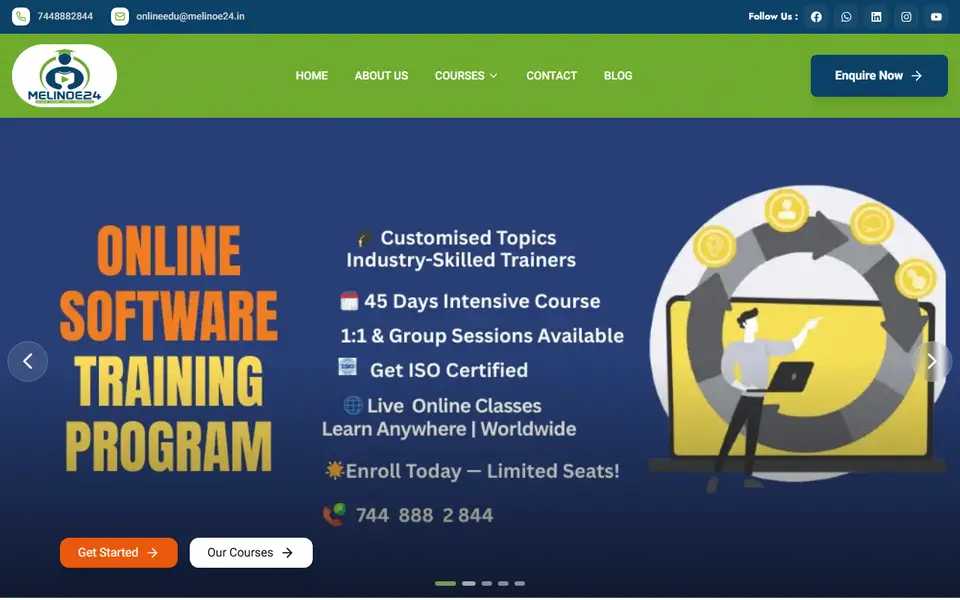Screen dimensions: 960x600
Task: Click the phone number 7448882844 in top bar
Action: (66, 17)
